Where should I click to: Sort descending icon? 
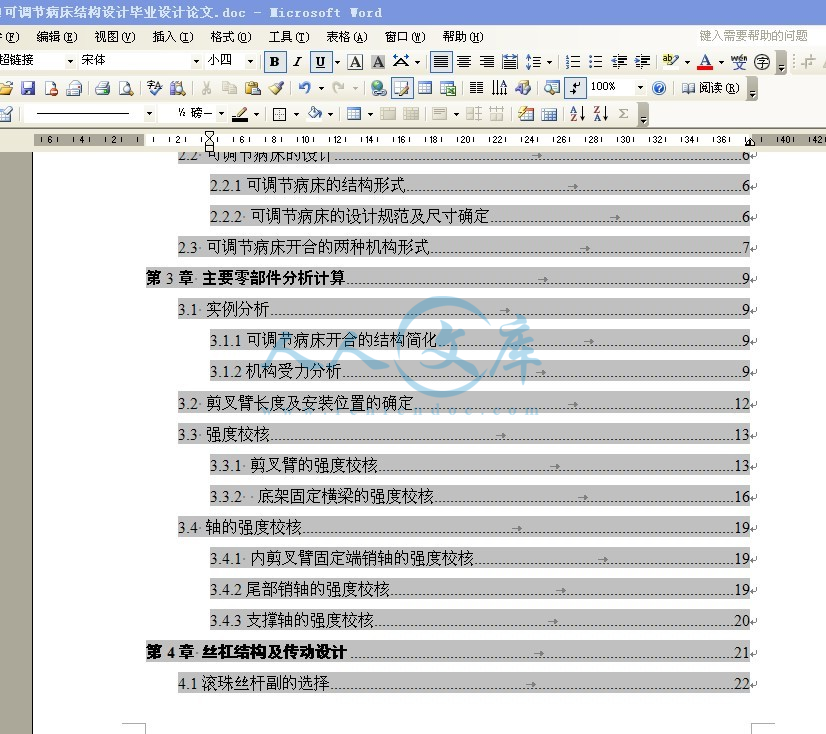click(600, 114)
